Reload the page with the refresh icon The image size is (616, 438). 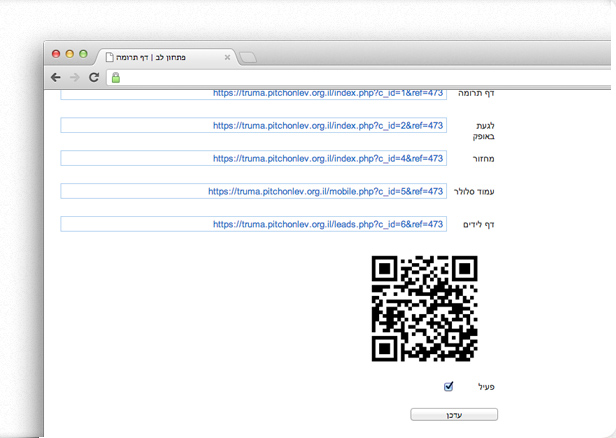[94, 77]
